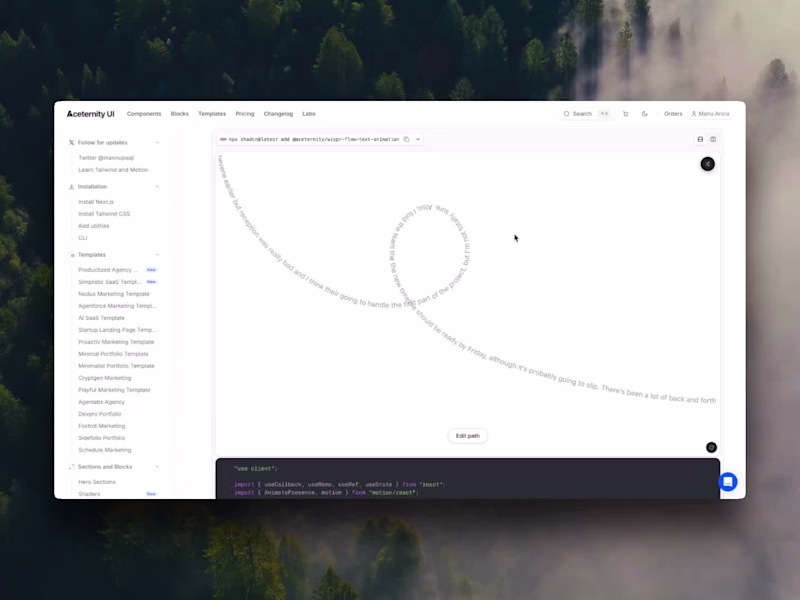Open Shaders sidebar link

click(89, 494)
